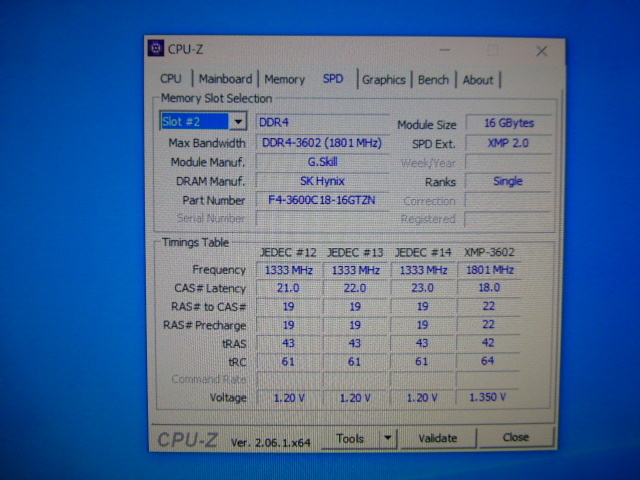Viewport: 640px width, 480px height.
Task: Click the XMP-3602 column header
Action: tap(489, 252)
